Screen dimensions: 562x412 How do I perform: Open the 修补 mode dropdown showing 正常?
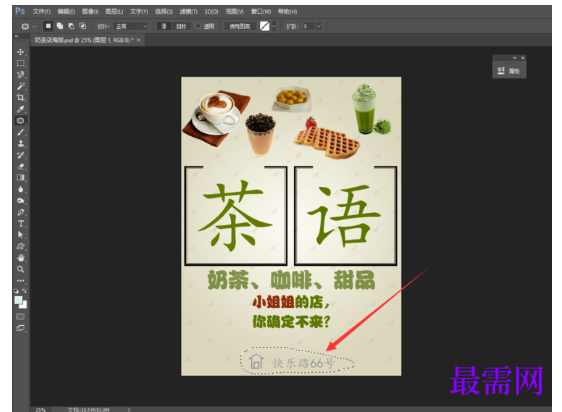tap(130, 26)
